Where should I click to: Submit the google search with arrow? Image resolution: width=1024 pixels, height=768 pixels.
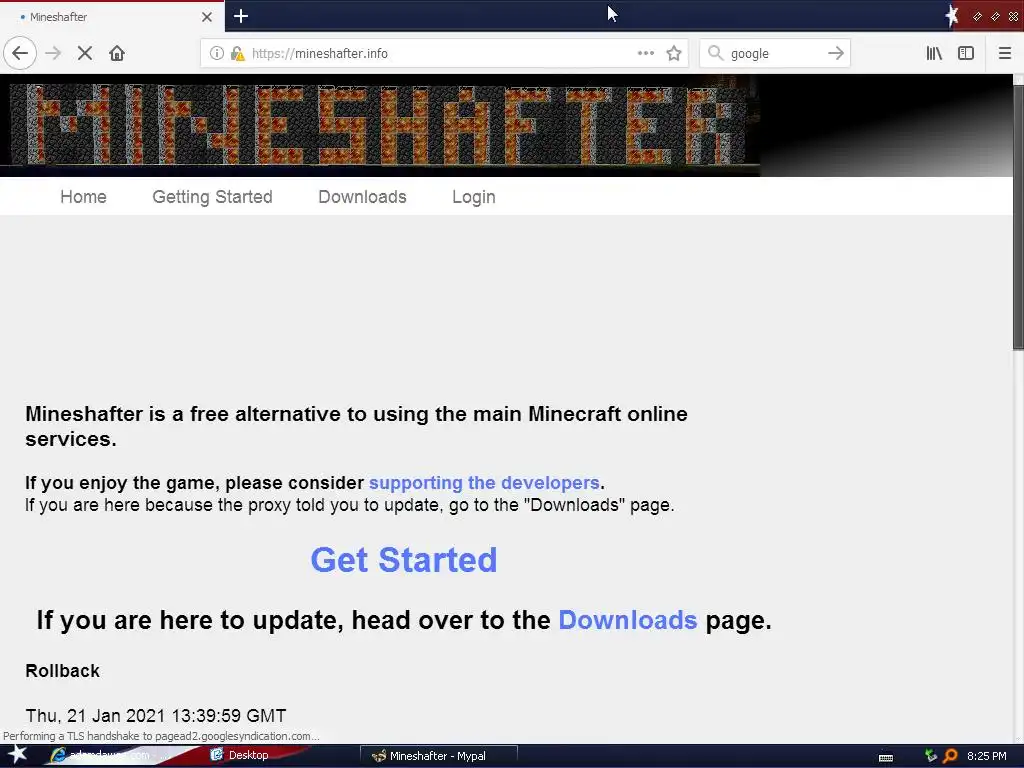pyautogui.click(x=836, y=53)
